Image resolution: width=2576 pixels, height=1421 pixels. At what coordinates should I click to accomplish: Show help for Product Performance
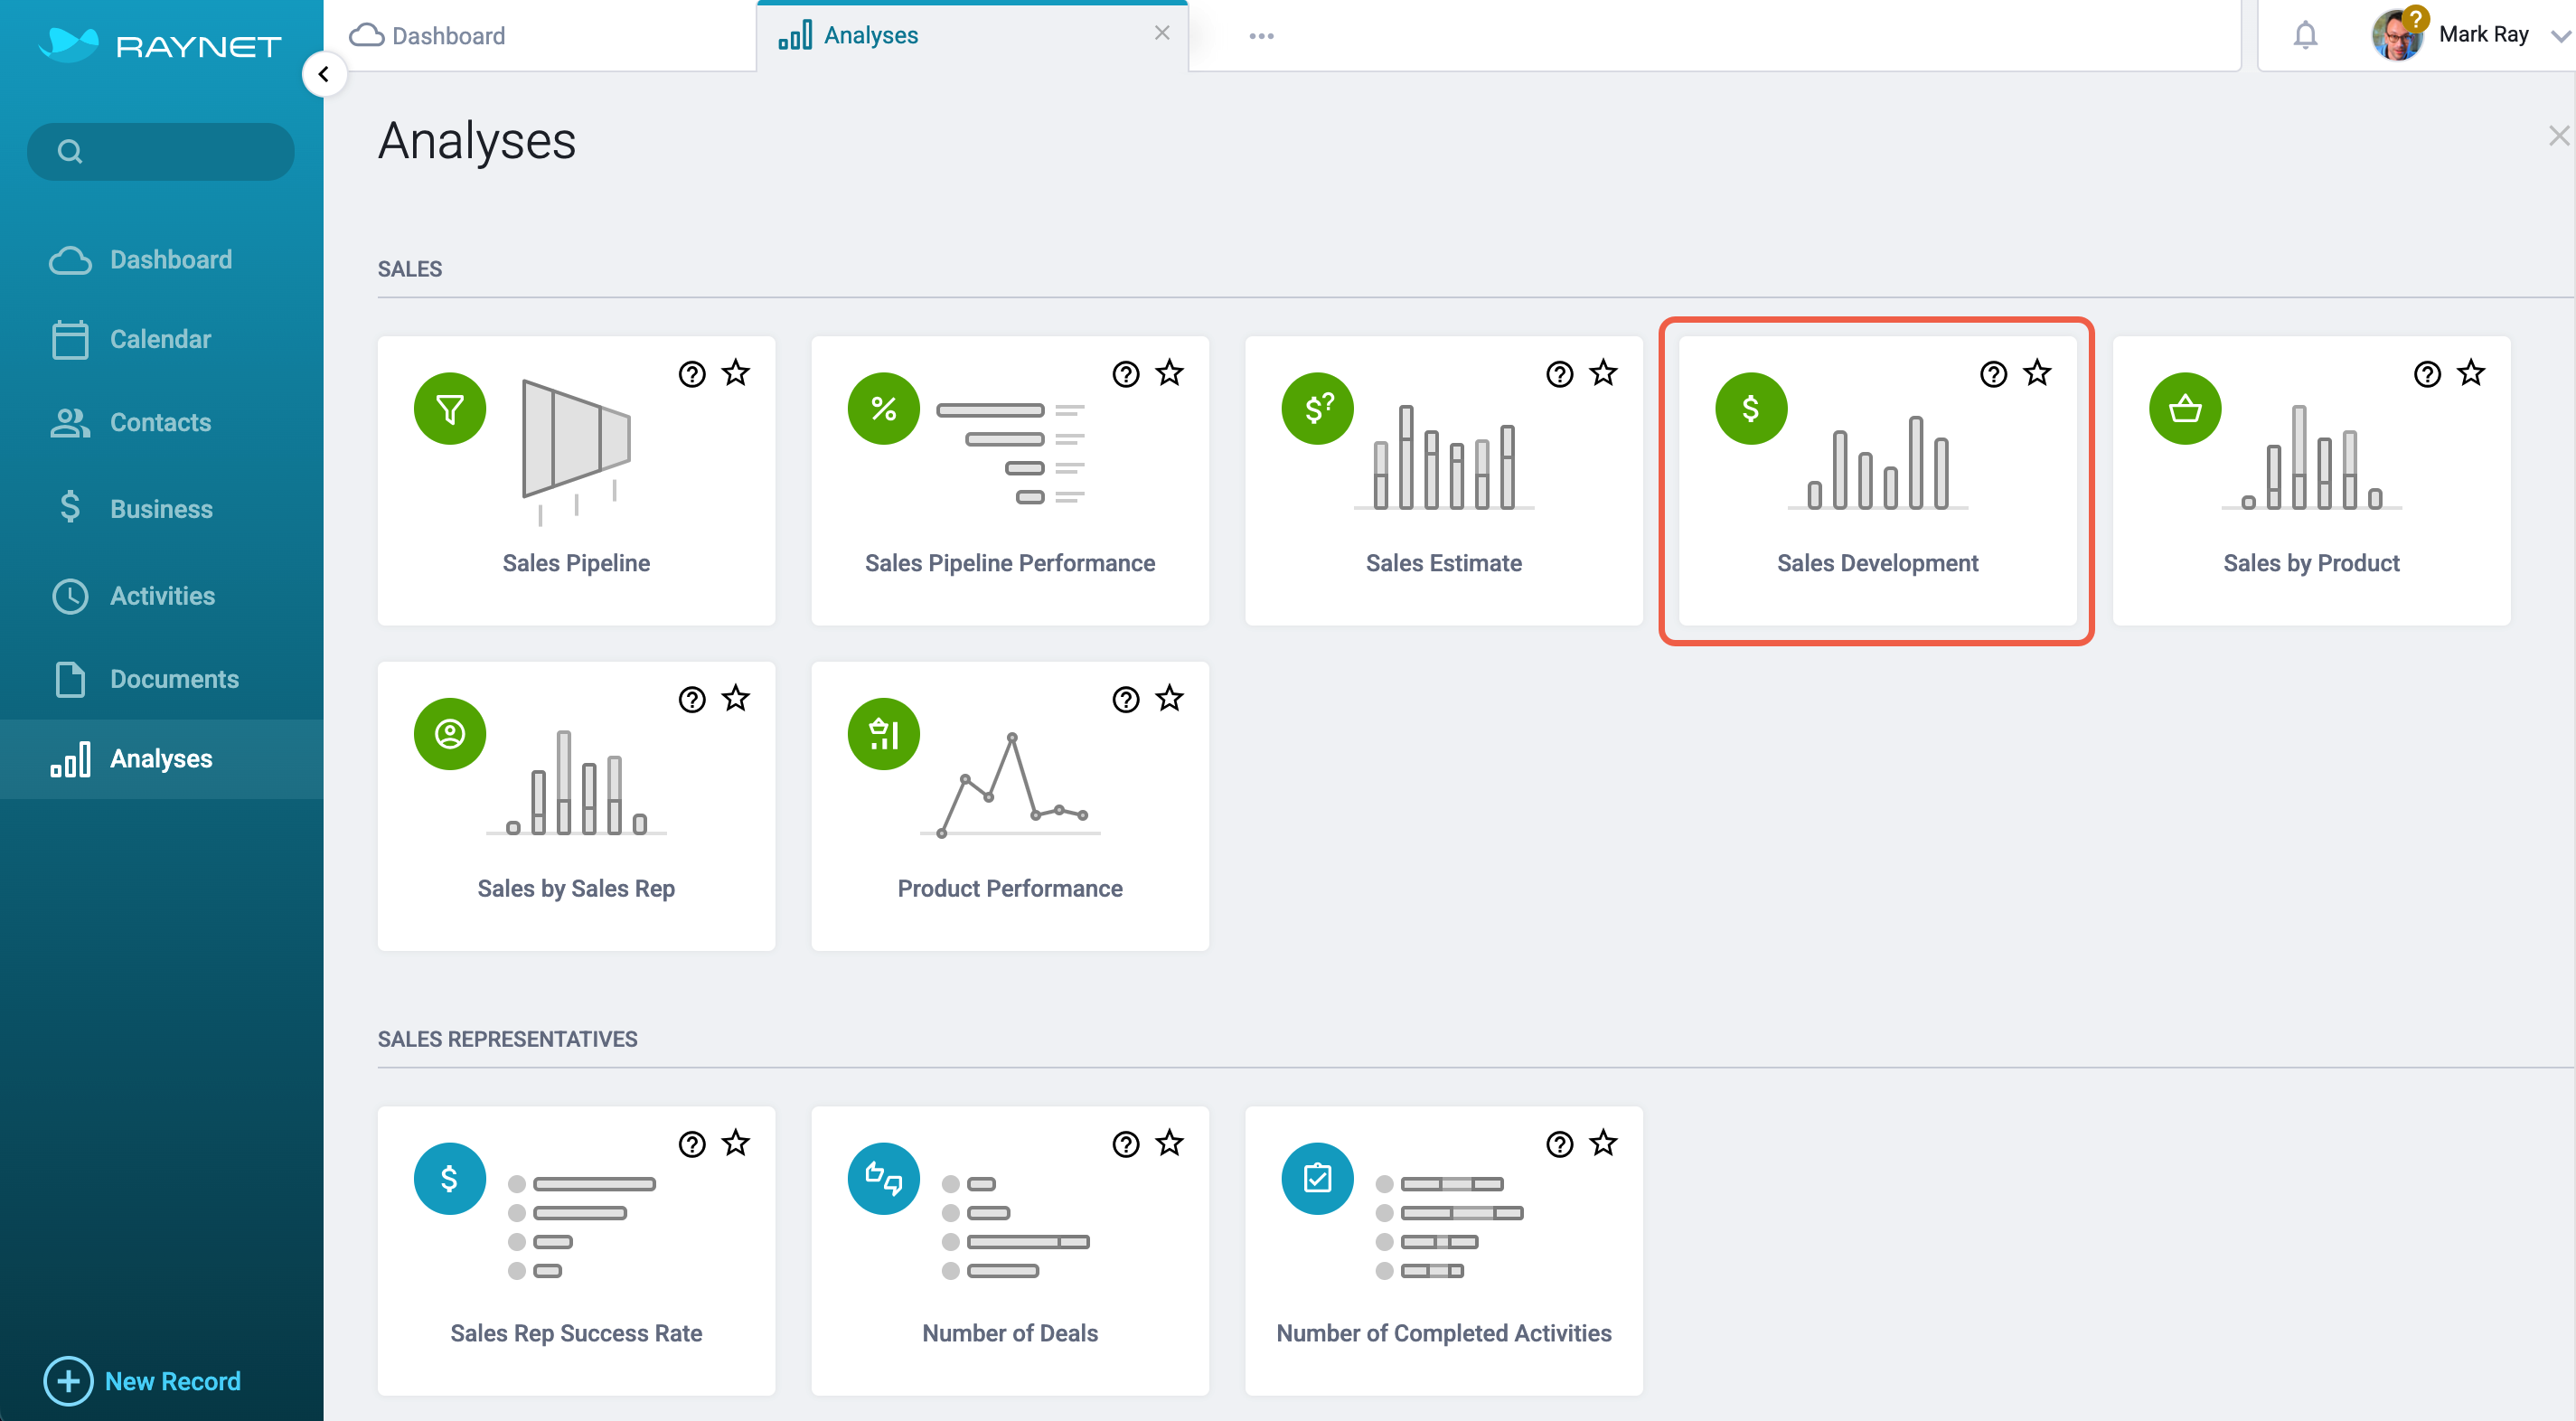click(1126, 699)
